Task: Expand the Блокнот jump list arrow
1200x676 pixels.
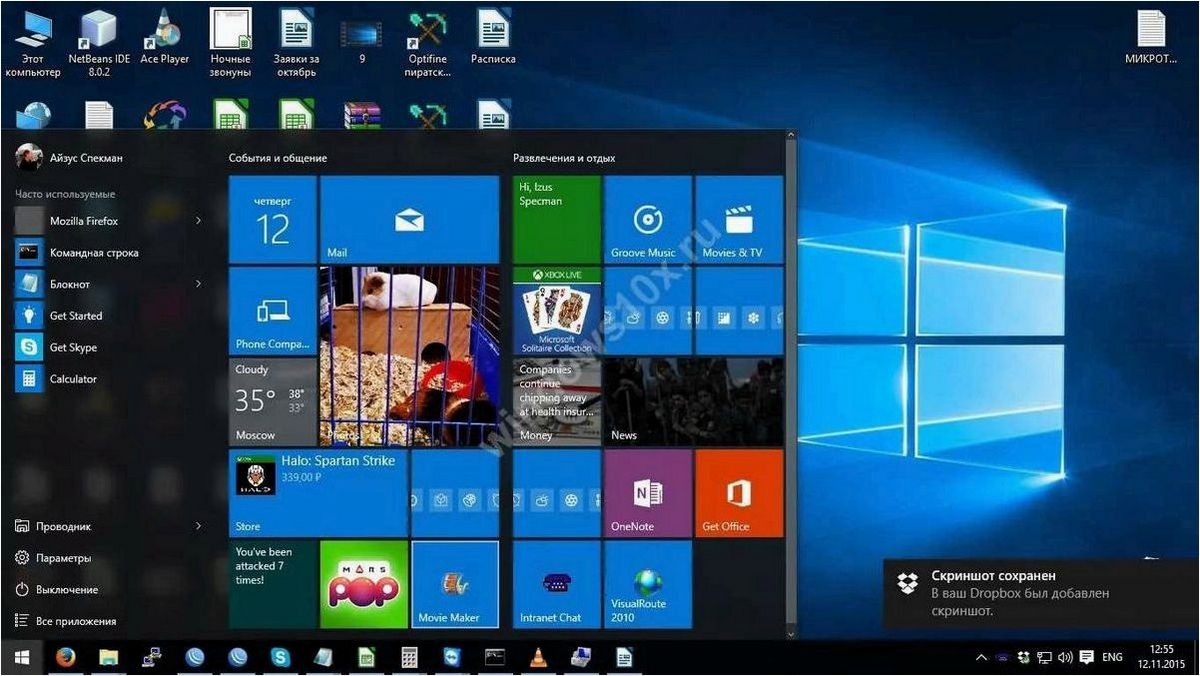Action: pos(198,284)
